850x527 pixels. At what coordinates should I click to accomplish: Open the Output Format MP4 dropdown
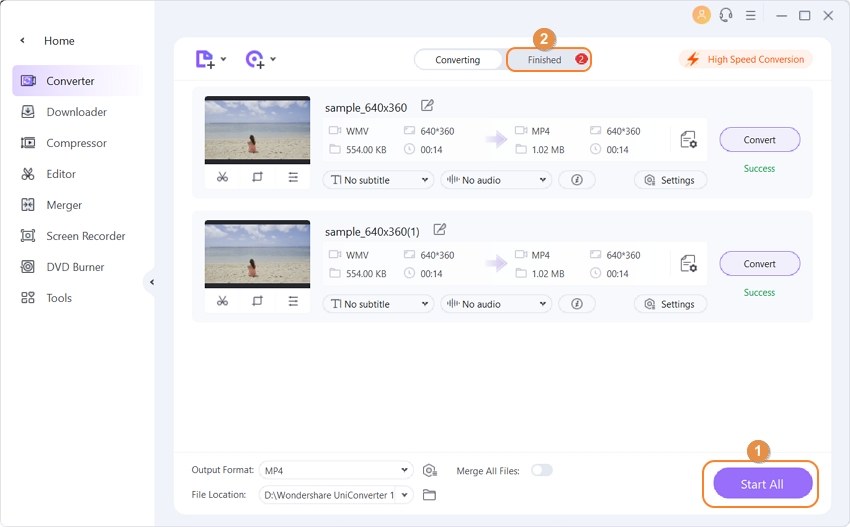pyautogui.click(x=335, y=470)
